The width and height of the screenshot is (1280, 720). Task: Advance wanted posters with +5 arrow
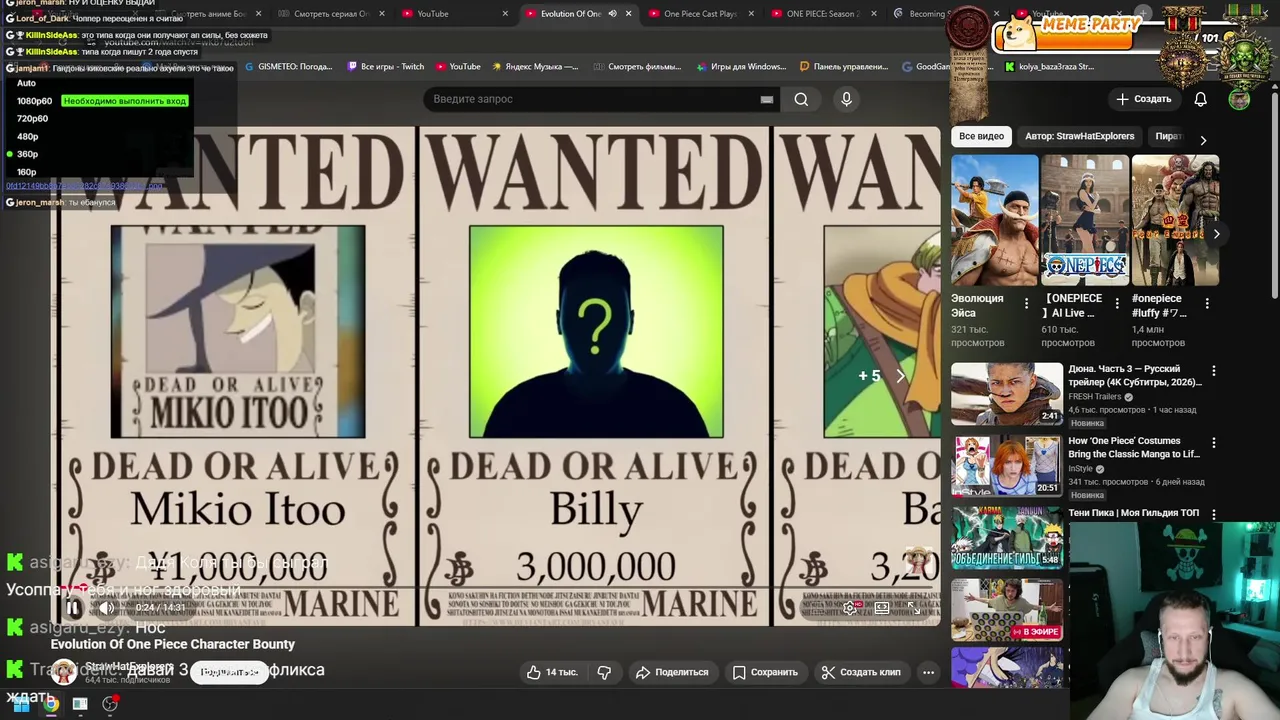tap(900, 376)
